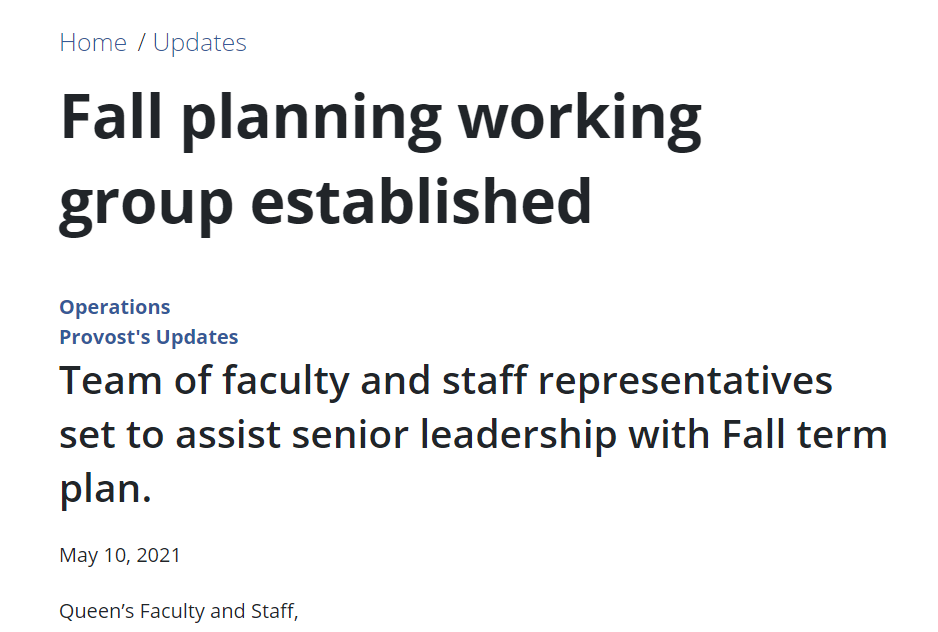Open the Operations category link

(x=115, y=307)
